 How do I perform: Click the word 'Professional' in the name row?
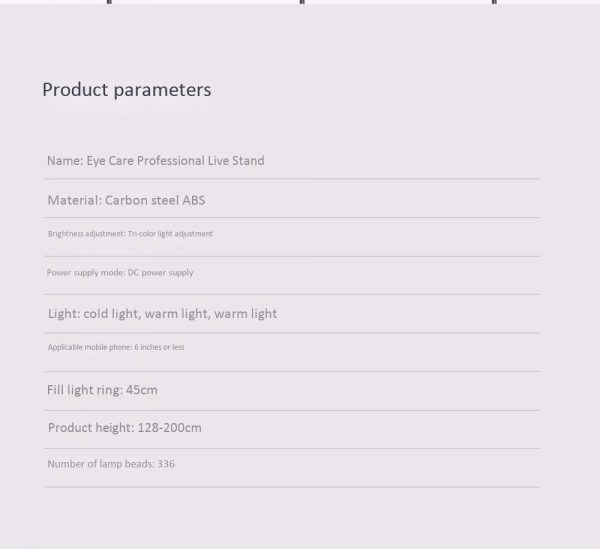[x=171, y=161]
